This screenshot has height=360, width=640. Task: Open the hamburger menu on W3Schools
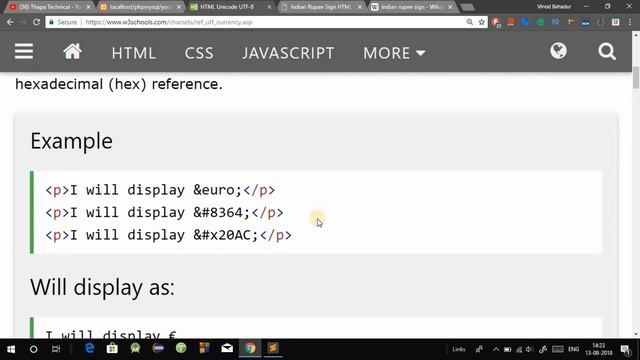click(x=24, y=52)
